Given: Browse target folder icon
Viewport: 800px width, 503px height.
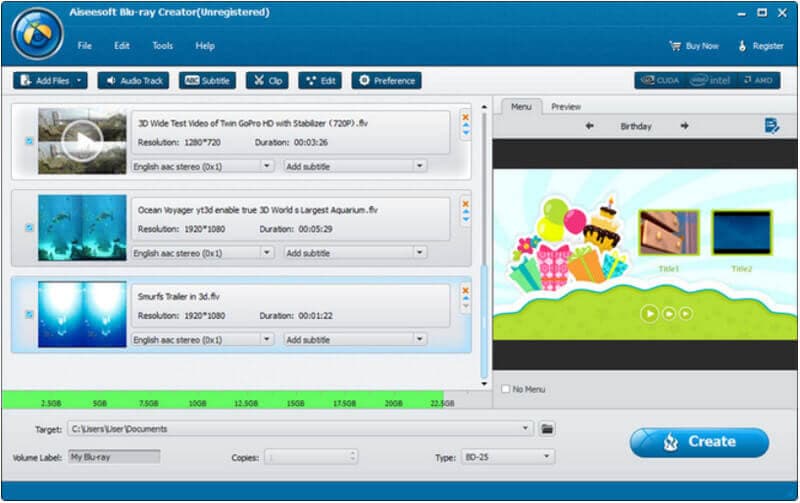Looking at the screenshot, I should pyautogui.click(x=547, y=429).
